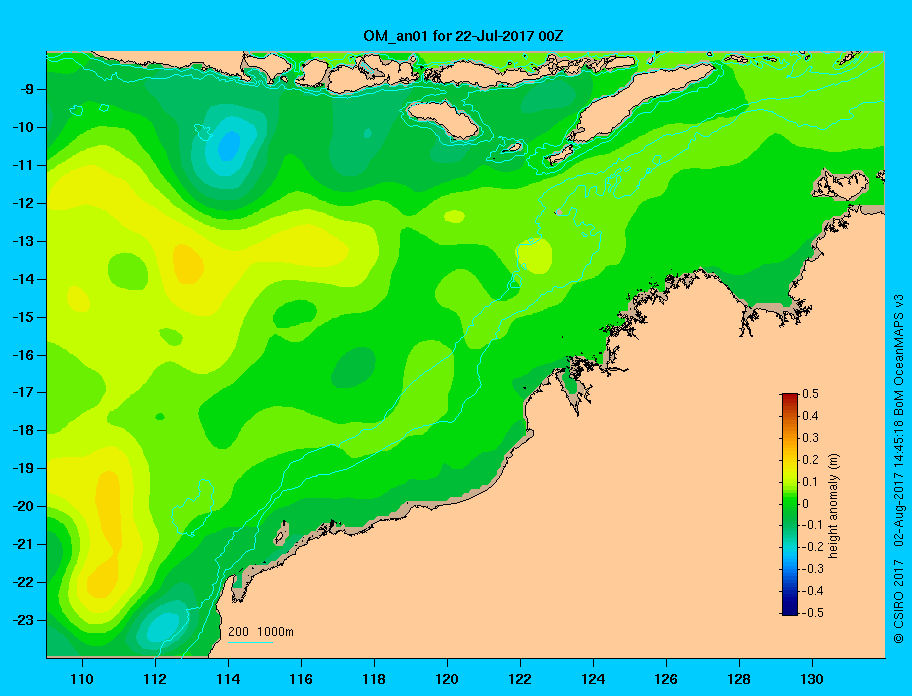Click latitude label '-21' on left axis
The image size is (912, 696).
tap(24, 544)
